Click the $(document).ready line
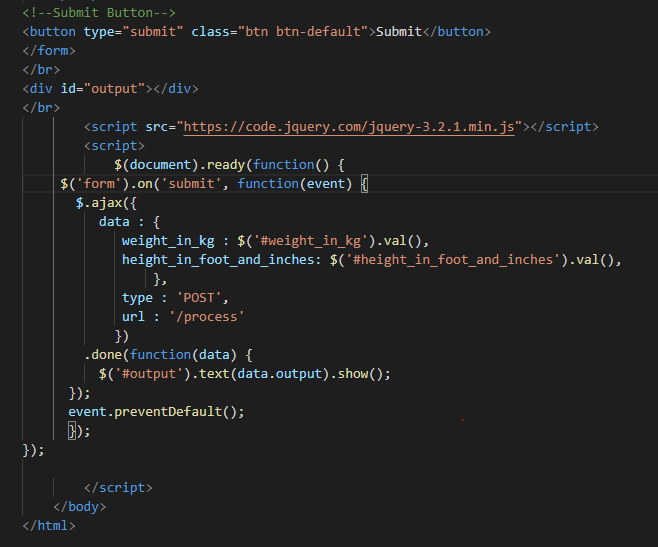The image size is (658, 547). pos(229,165)
